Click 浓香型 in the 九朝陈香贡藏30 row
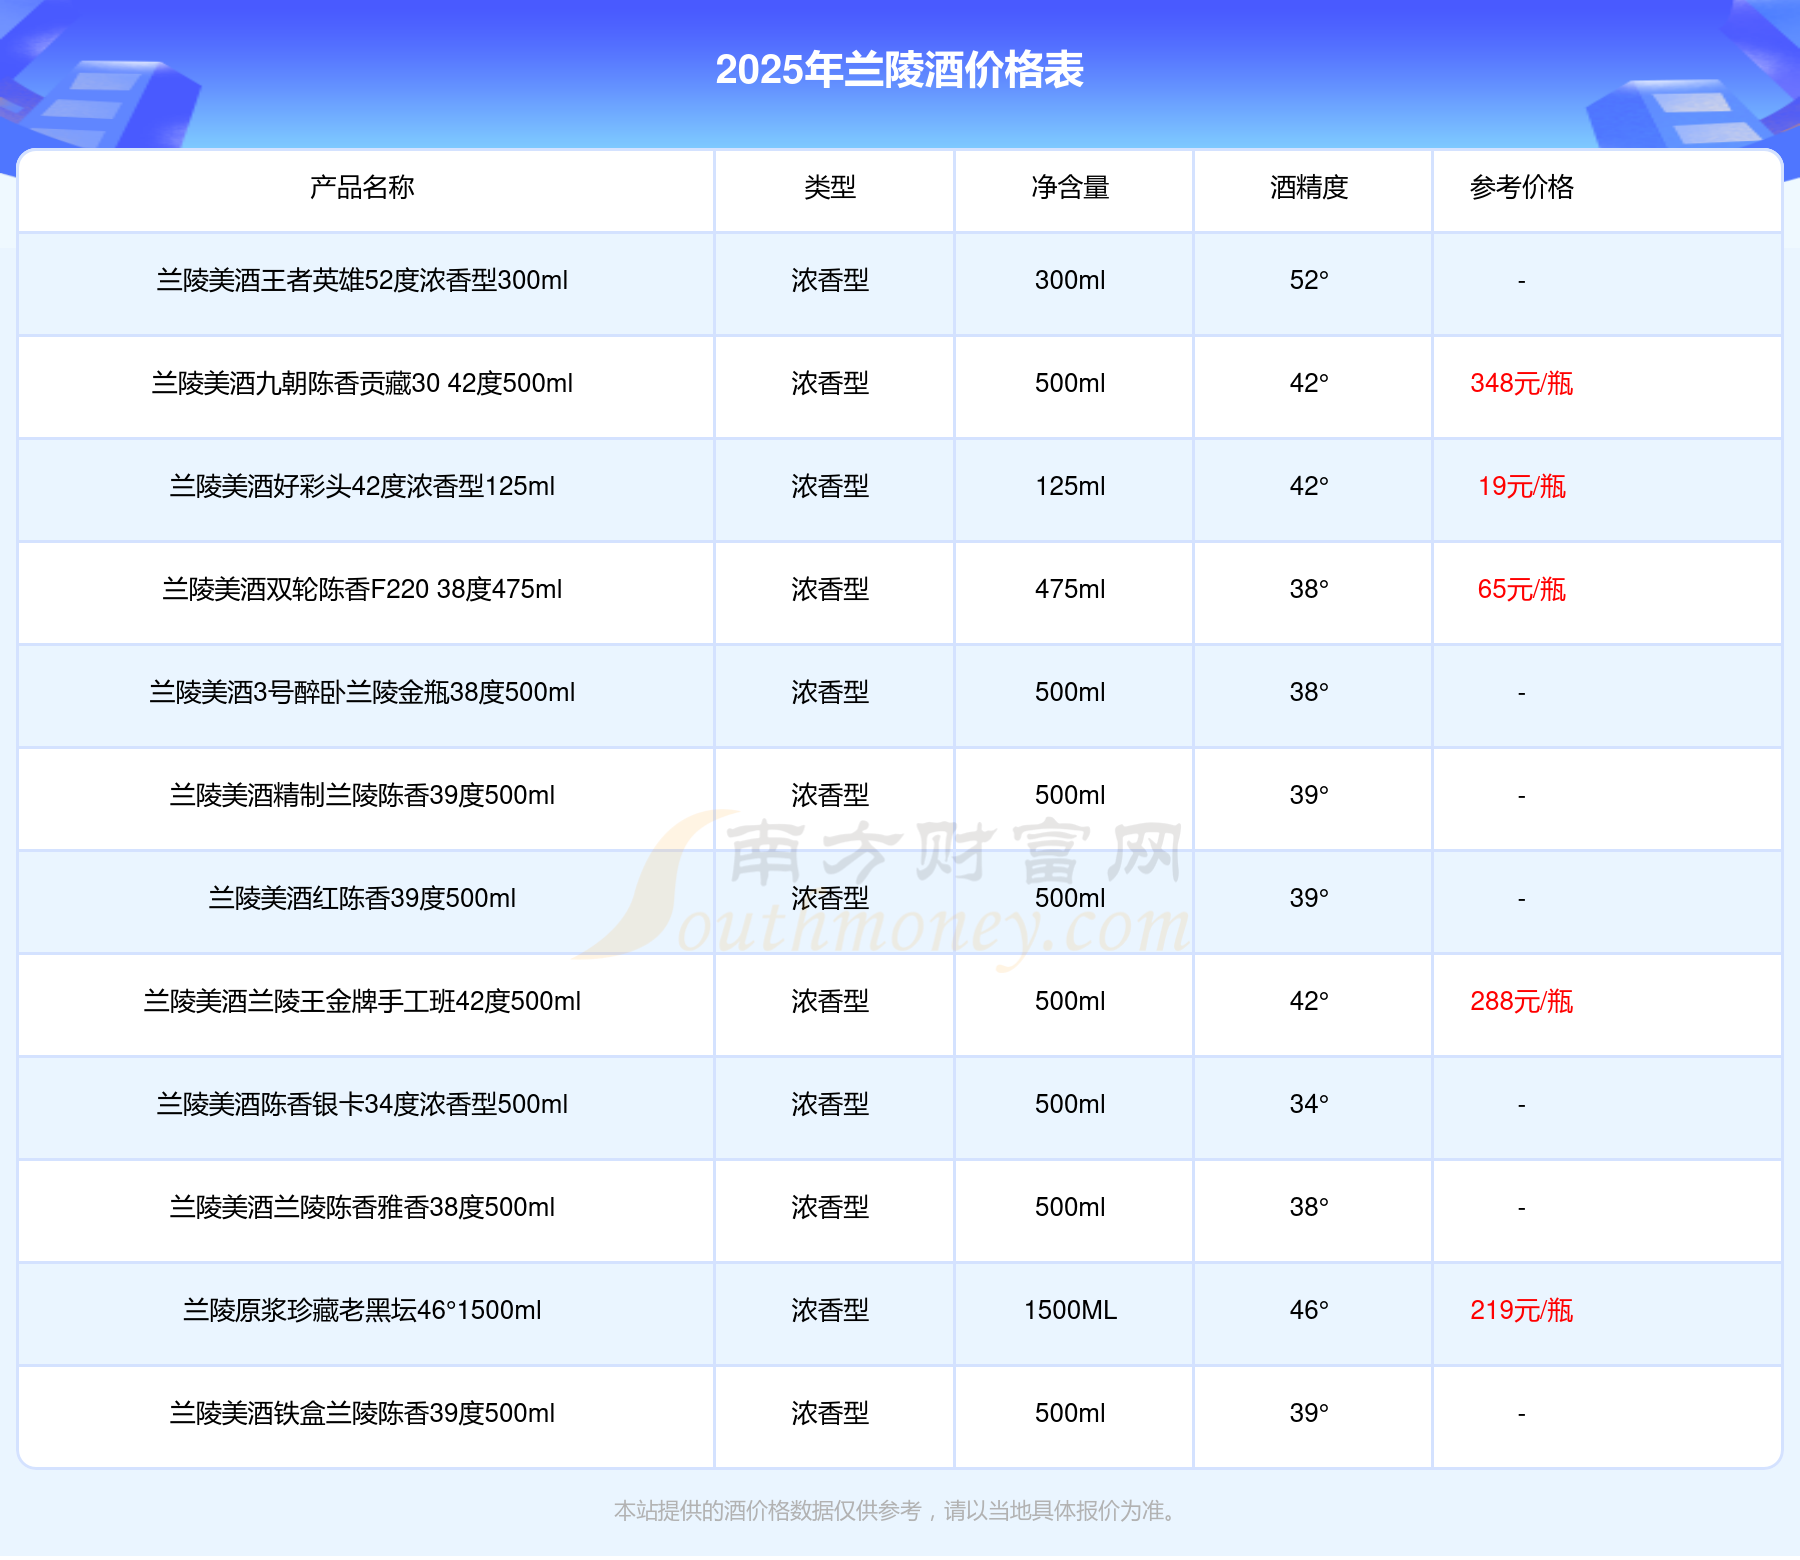Viewport: 1800px width, 1560px height. pyautogui.click(x=830, y=383)
